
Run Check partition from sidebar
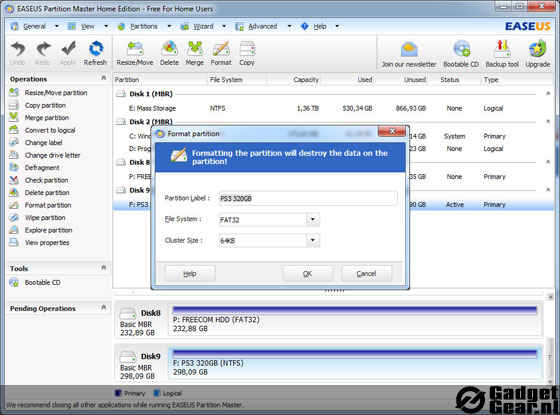point(39,180)
